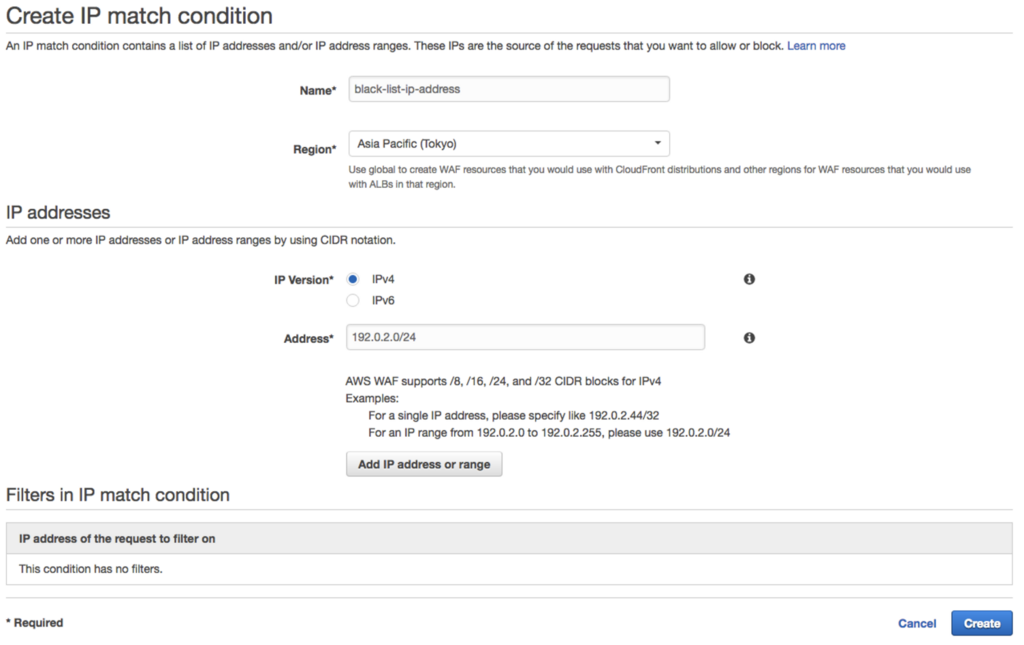Click the Region* field label

tap(313, 149)
